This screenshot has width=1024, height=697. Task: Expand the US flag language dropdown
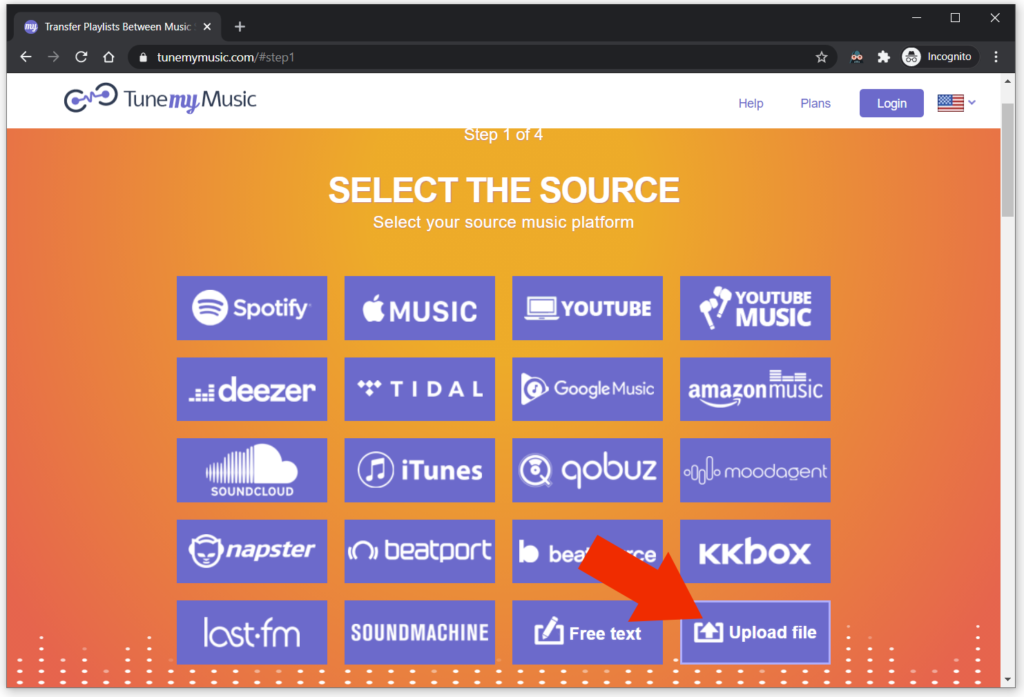tap(956, 103)
